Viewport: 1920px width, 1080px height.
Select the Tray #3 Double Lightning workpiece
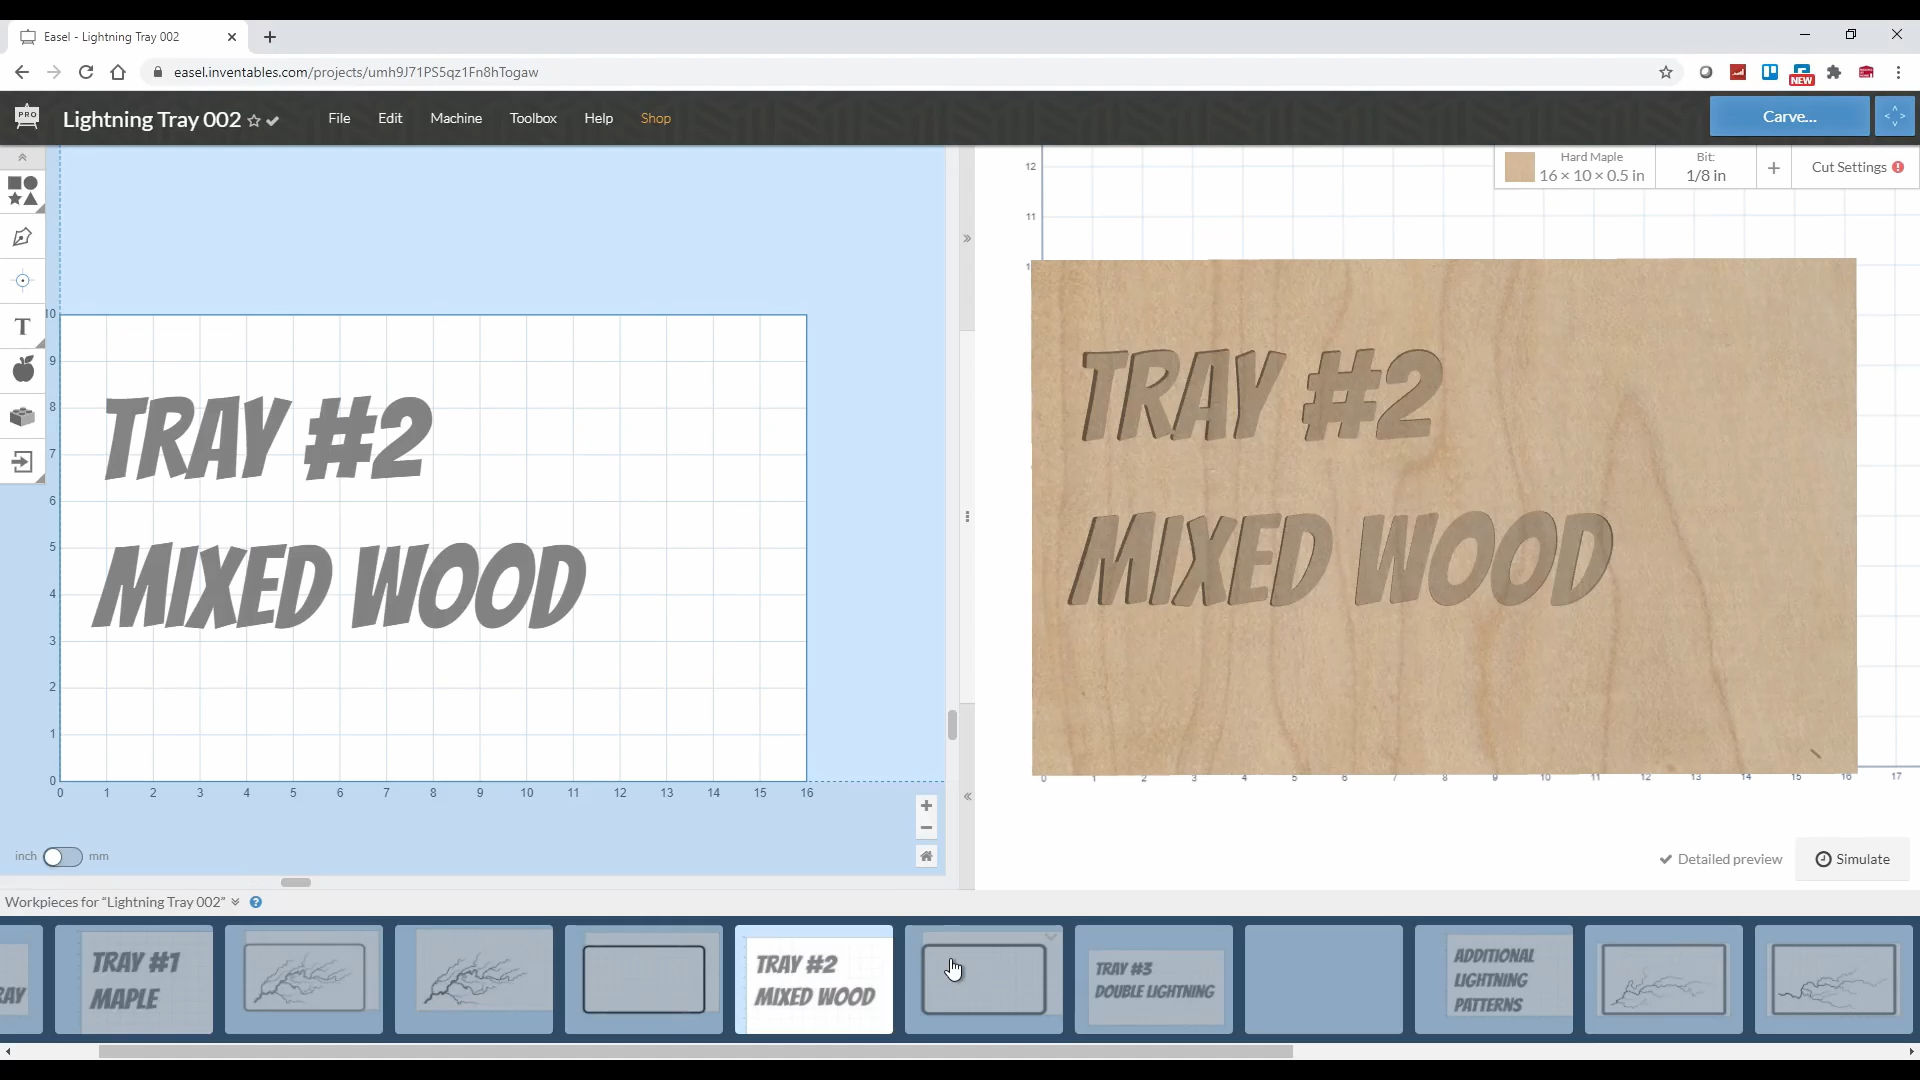click(x=1154, y=980)
